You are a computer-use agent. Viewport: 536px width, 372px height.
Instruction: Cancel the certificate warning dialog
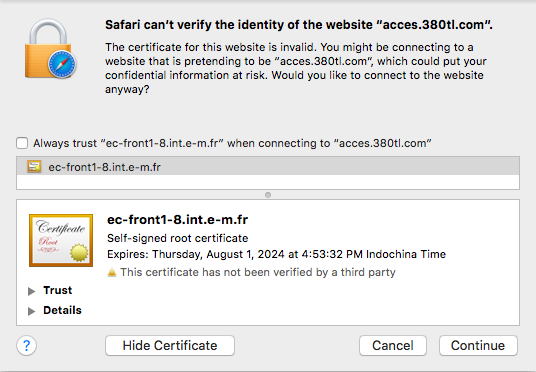(x=393, y=345)
